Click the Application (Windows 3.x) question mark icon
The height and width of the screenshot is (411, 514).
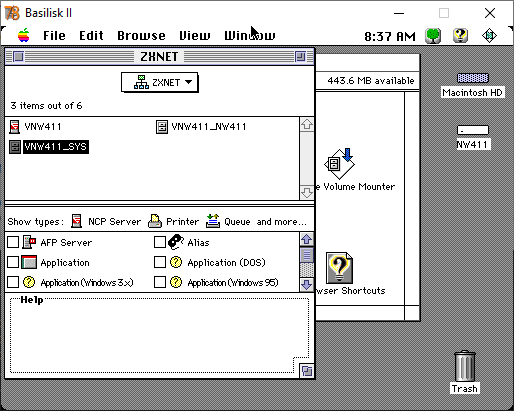tap(29, 282)
